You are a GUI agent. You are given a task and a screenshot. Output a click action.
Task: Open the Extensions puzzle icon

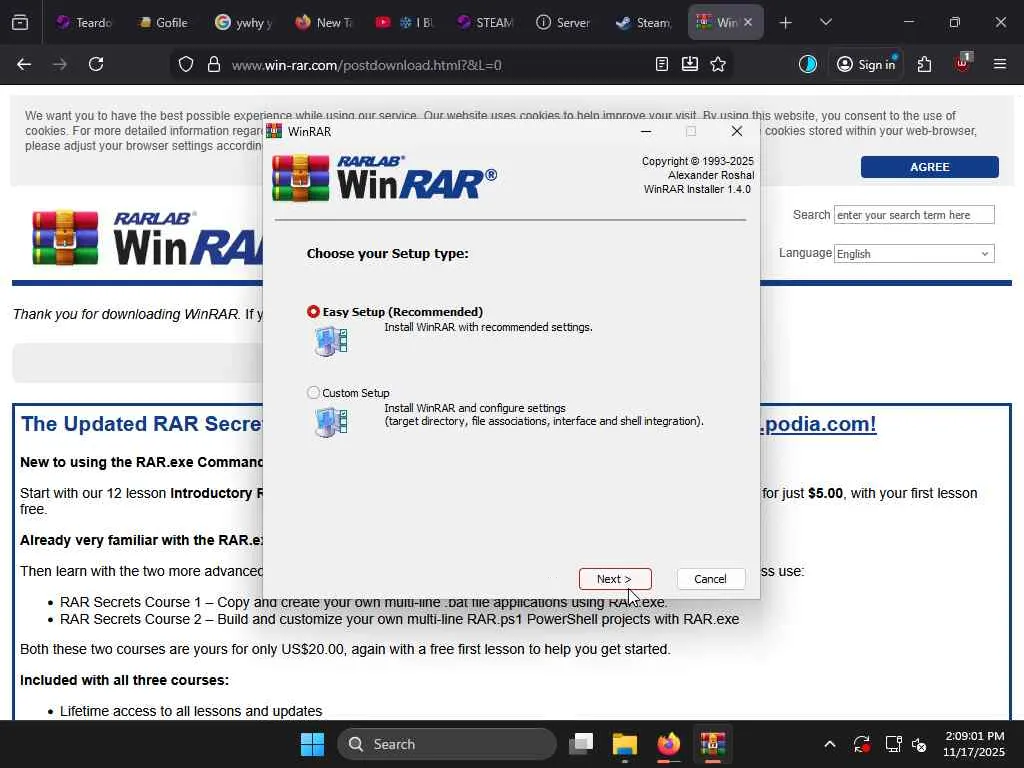click(924, 65)
